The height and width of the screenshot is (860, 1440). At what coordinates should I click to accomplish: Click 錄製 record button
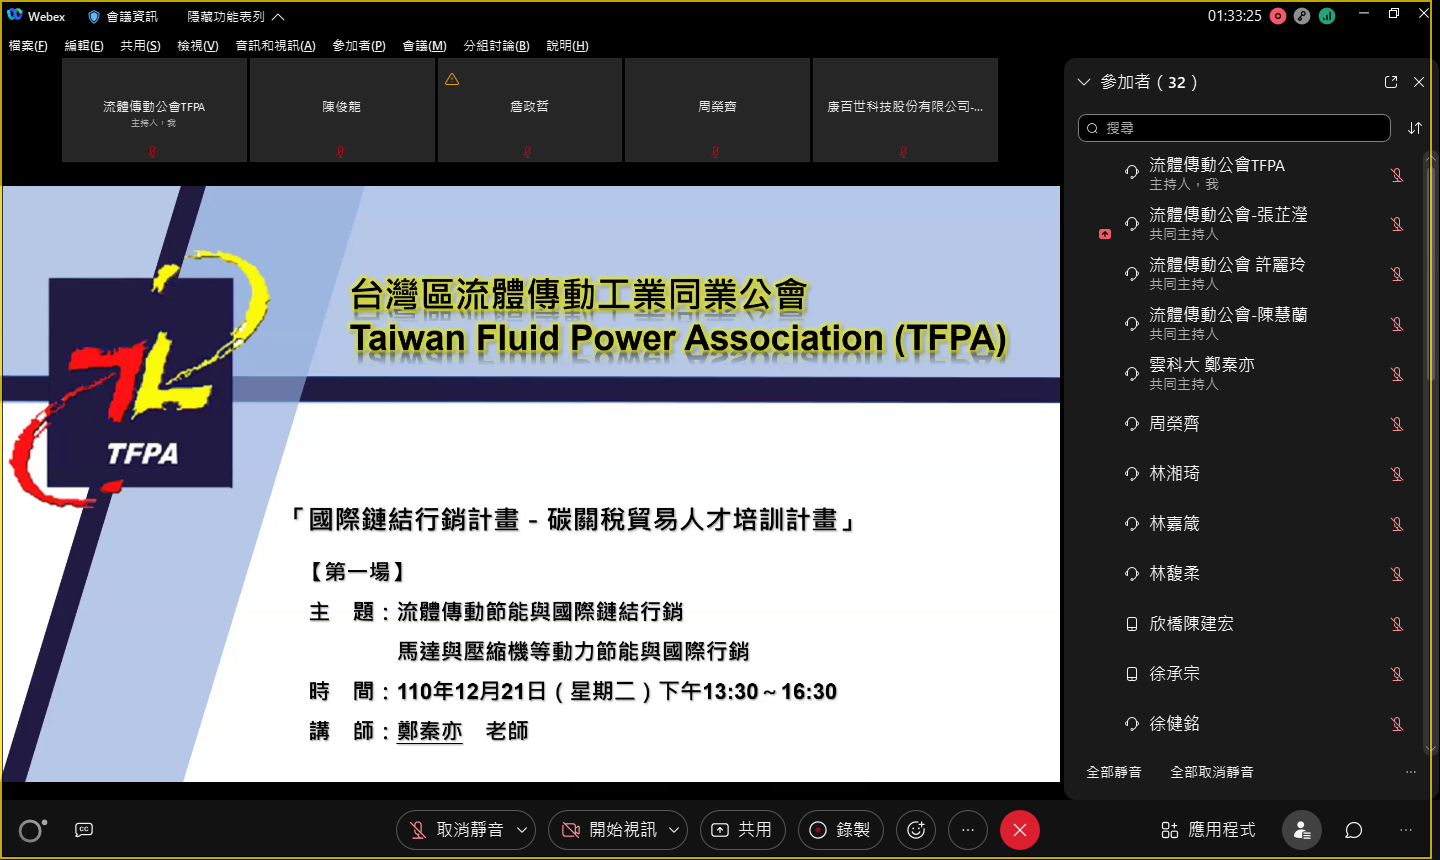click(x=840, y=830)
